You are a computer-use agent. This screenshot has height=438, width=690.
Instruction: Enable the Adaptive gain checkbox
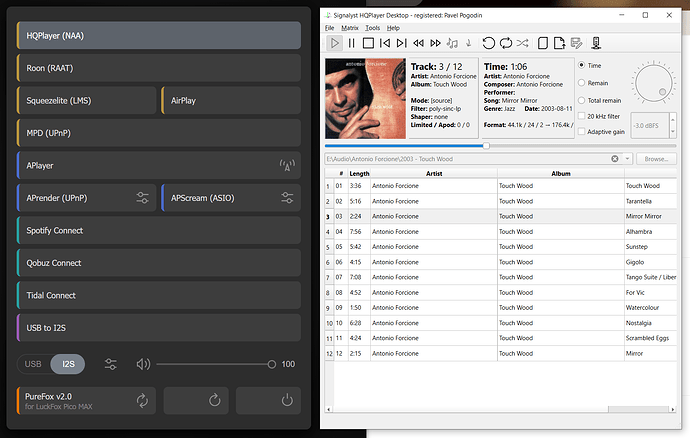tap(583, 132)
